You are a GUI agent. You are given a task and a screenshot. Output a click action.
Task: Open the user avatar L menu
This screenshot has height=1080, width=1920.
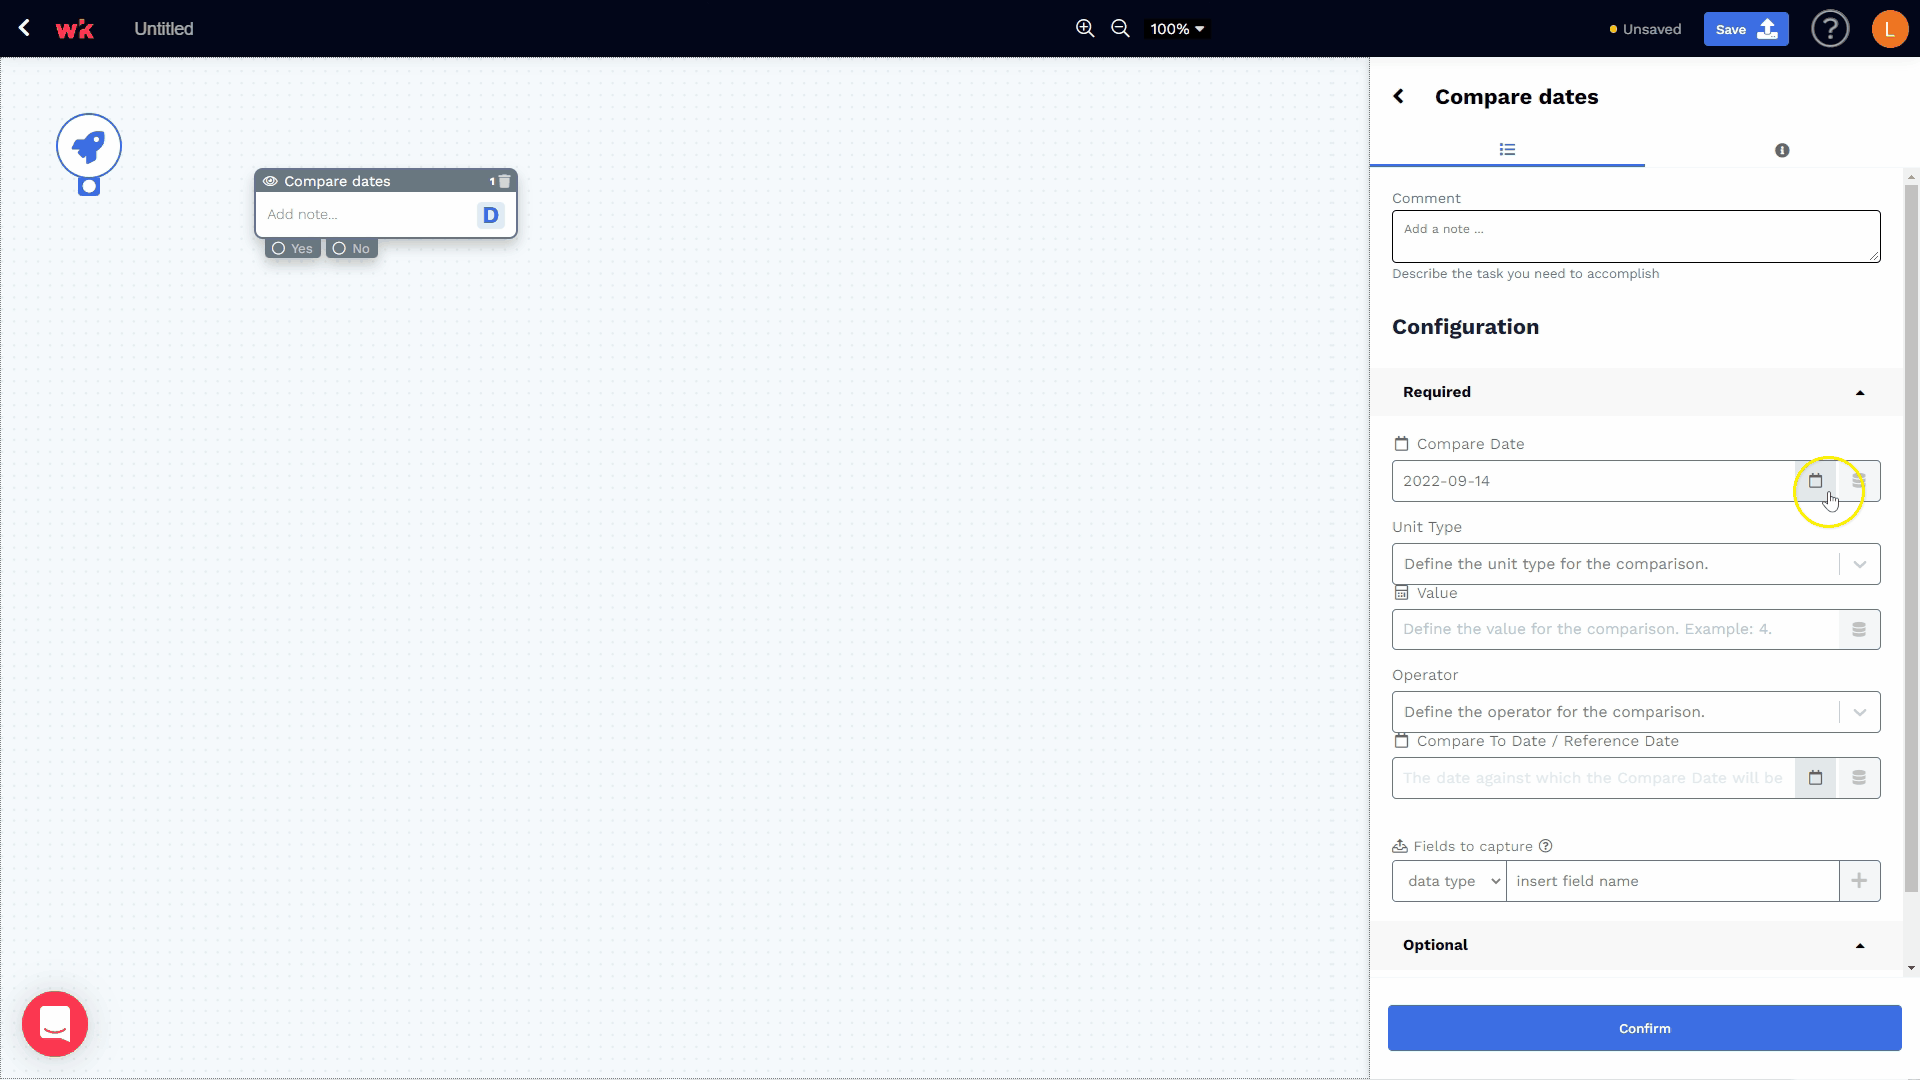[1889, 29]
